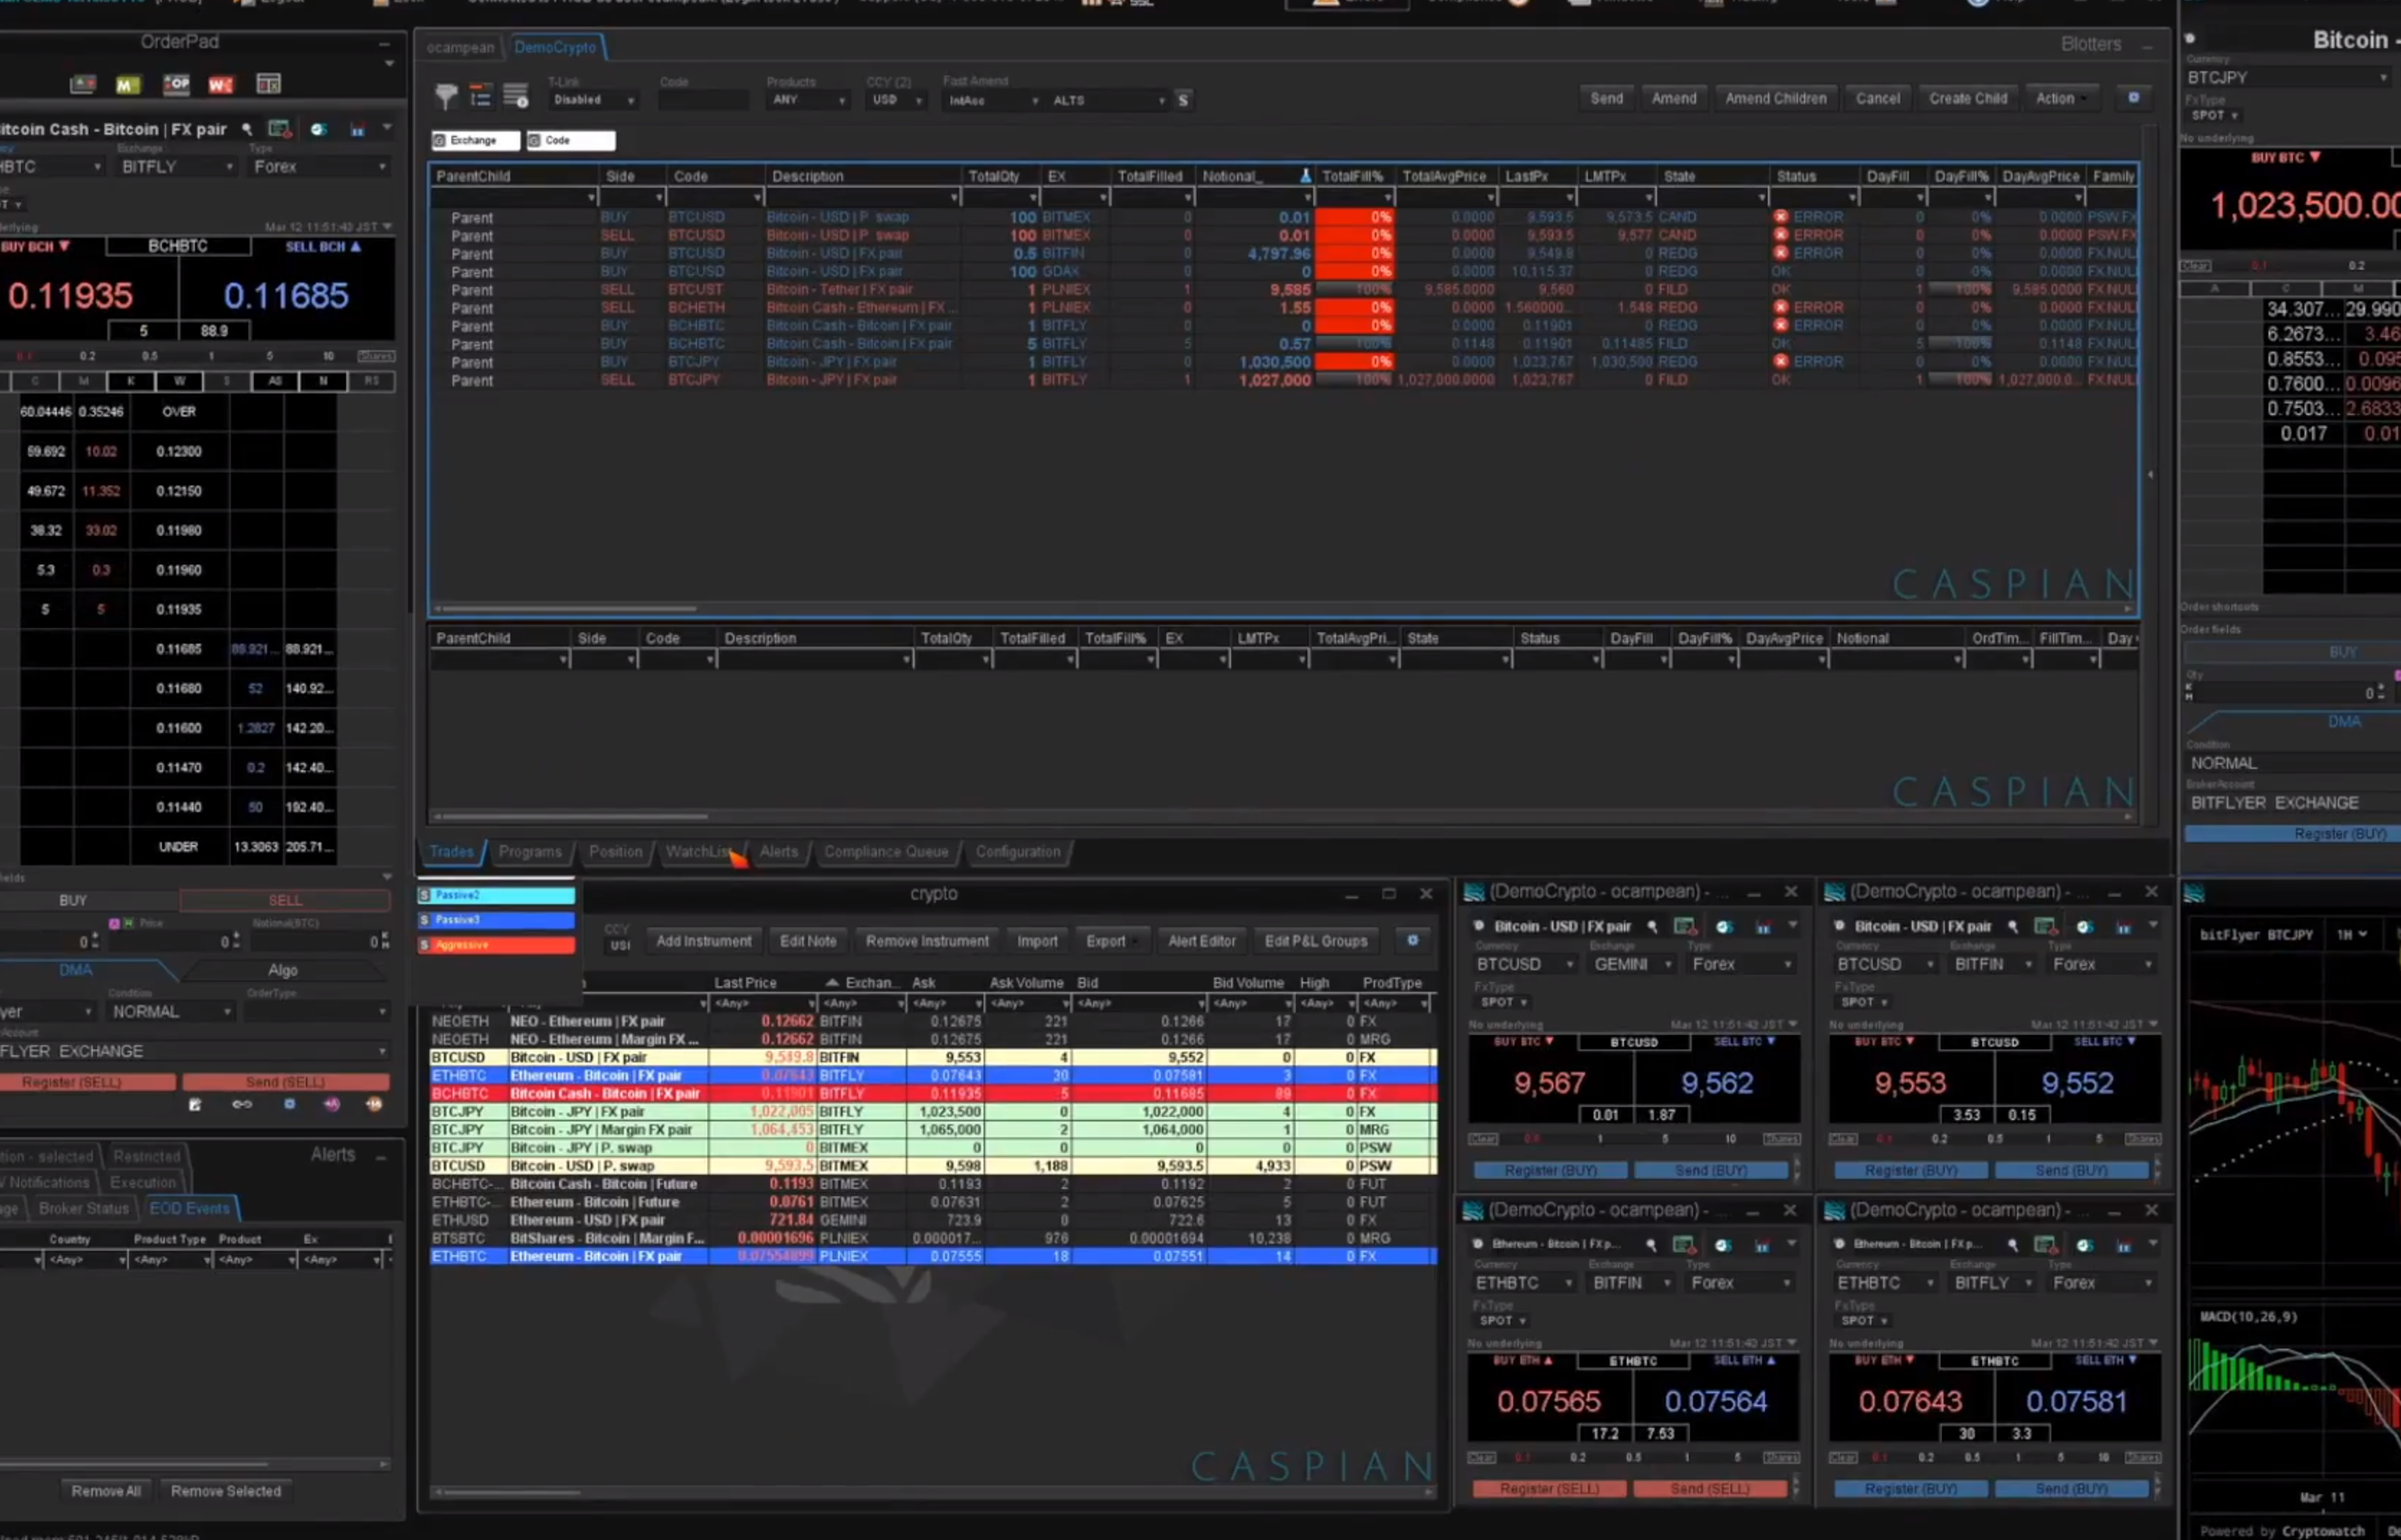The height and width of the screenshot is (1540, 2401).
Task: Click the filter funnel icon in blotter toolbar
Action: 446,97
